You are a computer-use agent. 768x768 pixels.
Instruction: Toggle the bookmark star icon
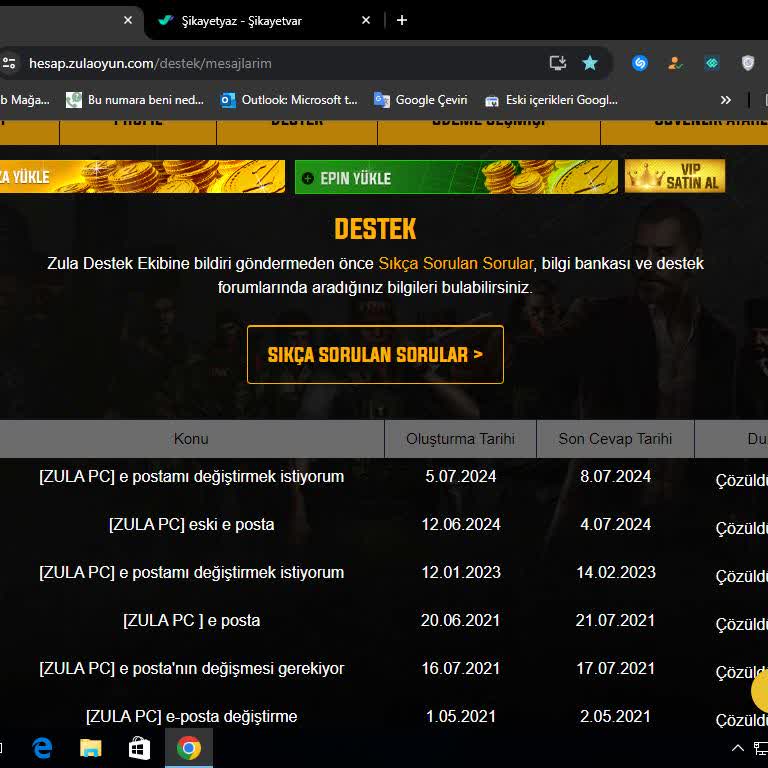point(590,63)
